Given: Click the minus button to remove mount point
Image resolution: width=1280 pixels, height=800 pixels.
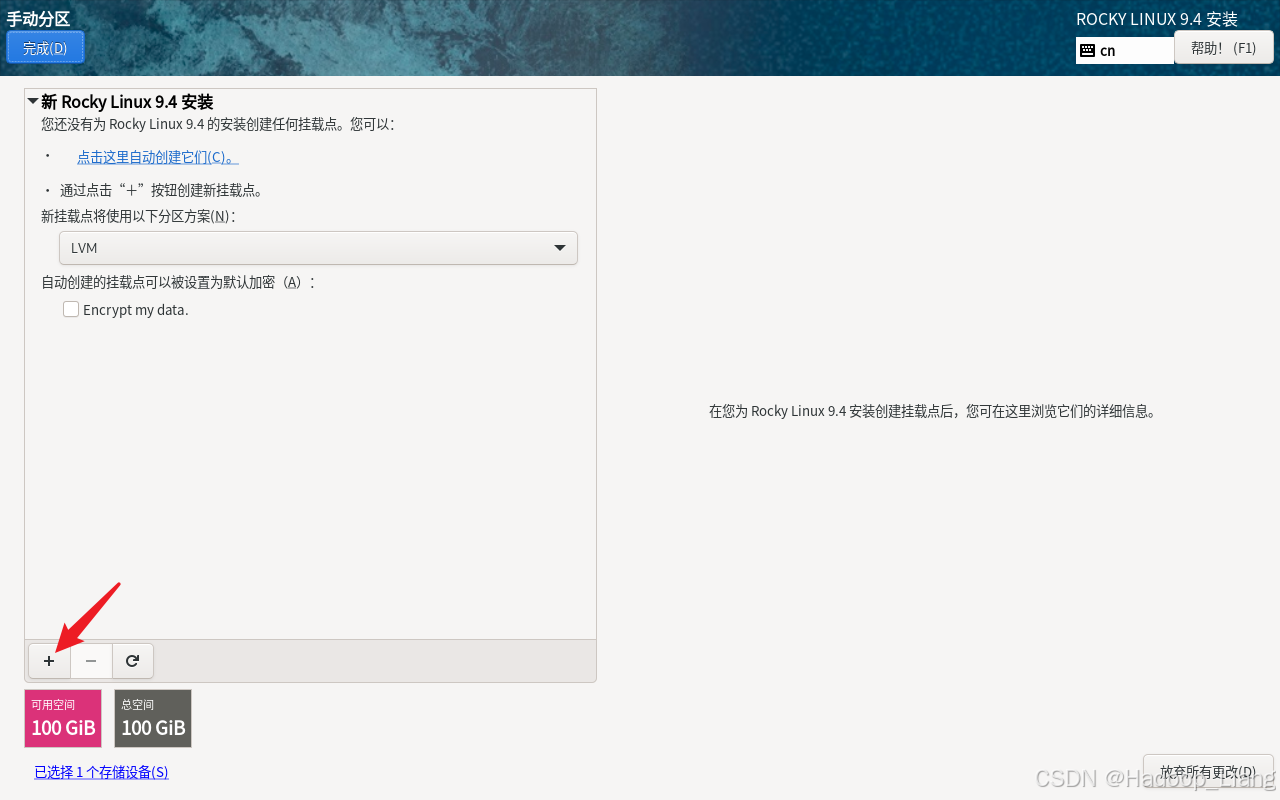Looking at the screenshot, I should tap(91, 661).
